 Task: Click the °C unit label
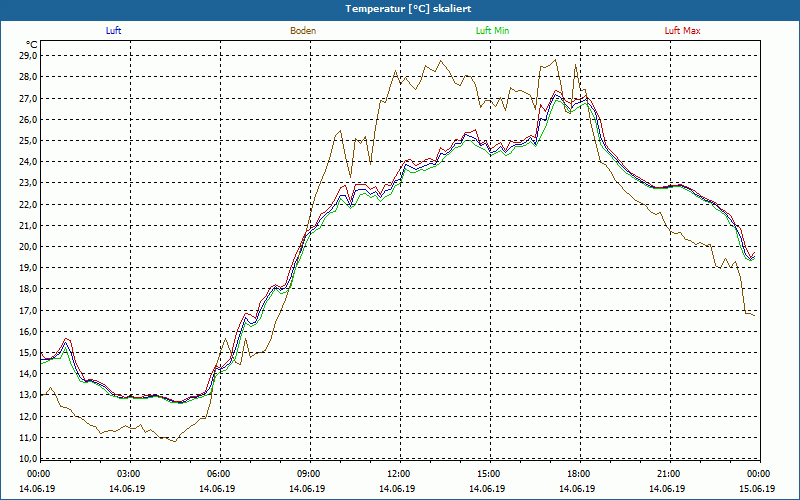coord(32,45)
